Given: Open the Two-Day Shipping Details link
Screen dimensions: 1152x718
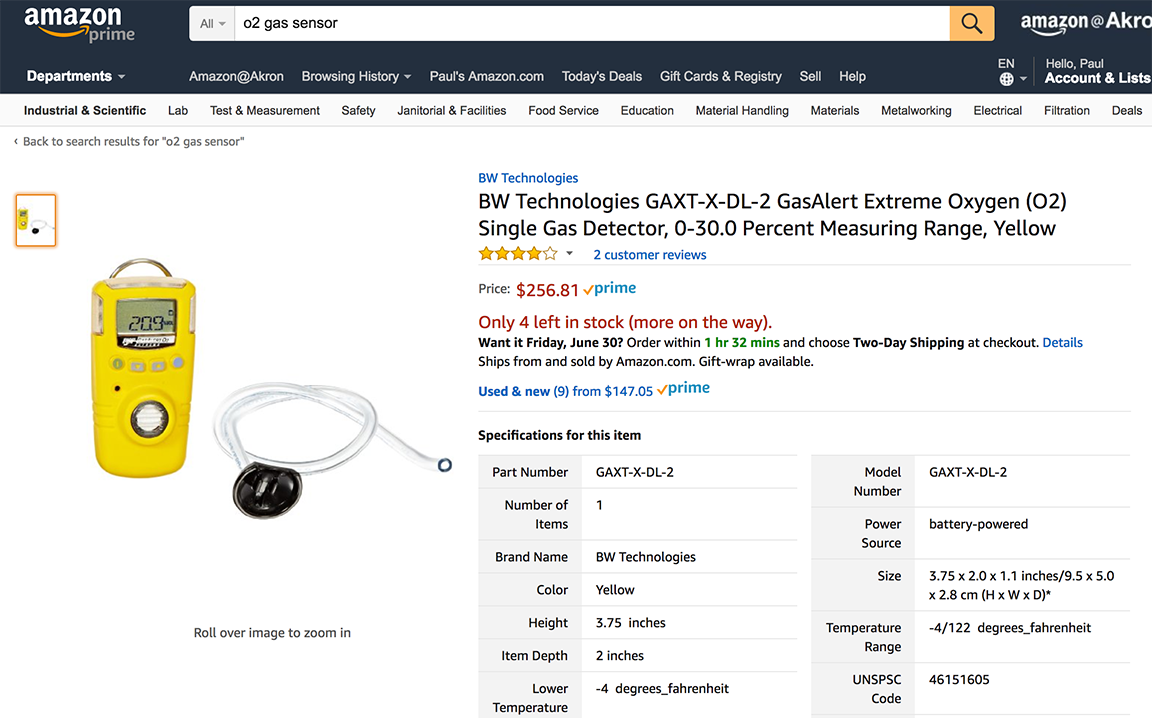Looking at the screenshot, I should (1062, 342).
